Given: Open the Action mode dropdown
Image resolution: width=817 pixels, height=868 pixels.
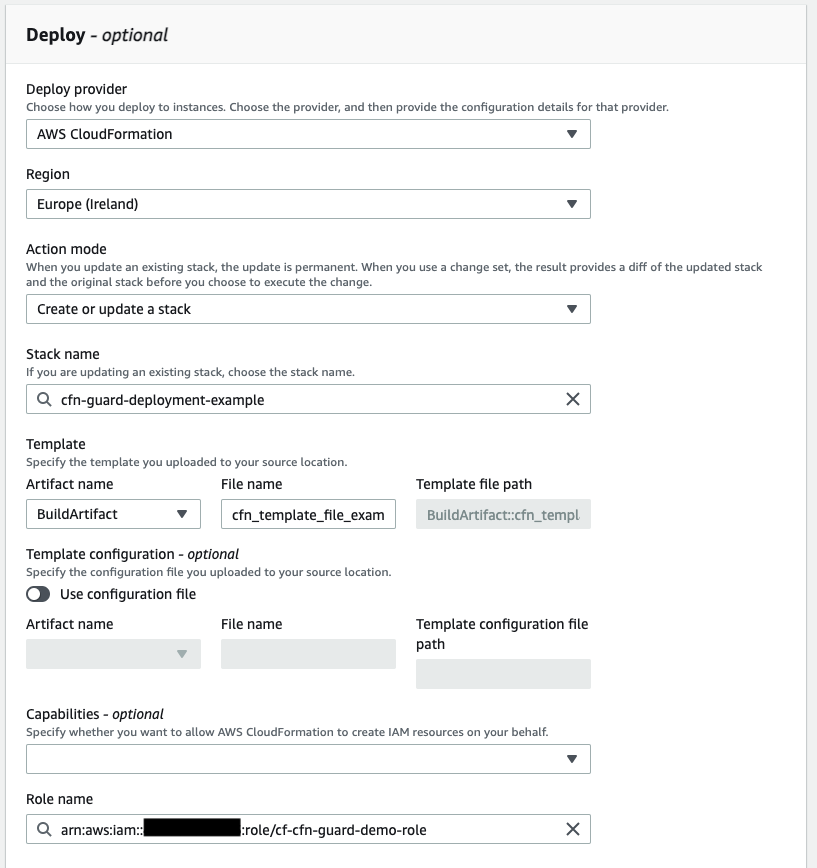Looking at the screenshot, I should tap(308, 309).
